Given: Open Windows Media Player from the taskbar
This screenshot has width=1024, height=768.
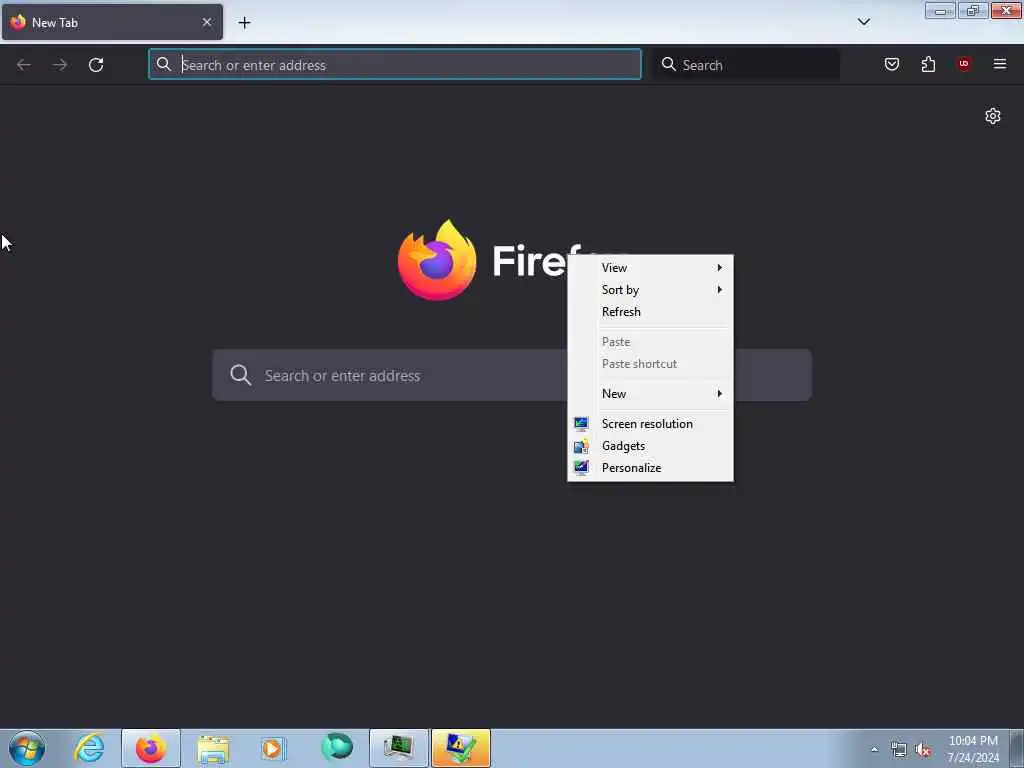Looking at the screenshot, I should [x=273, y=748].
